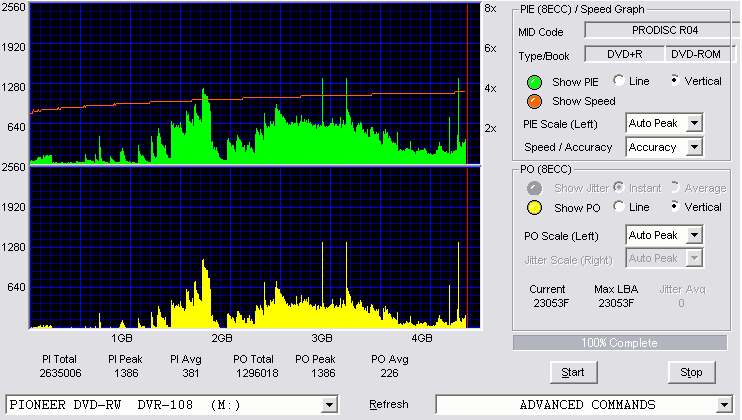Image resolution: width=742 pixels, height=420 pixels.
Task: Click the Start button
Action: tap(573, 373)
